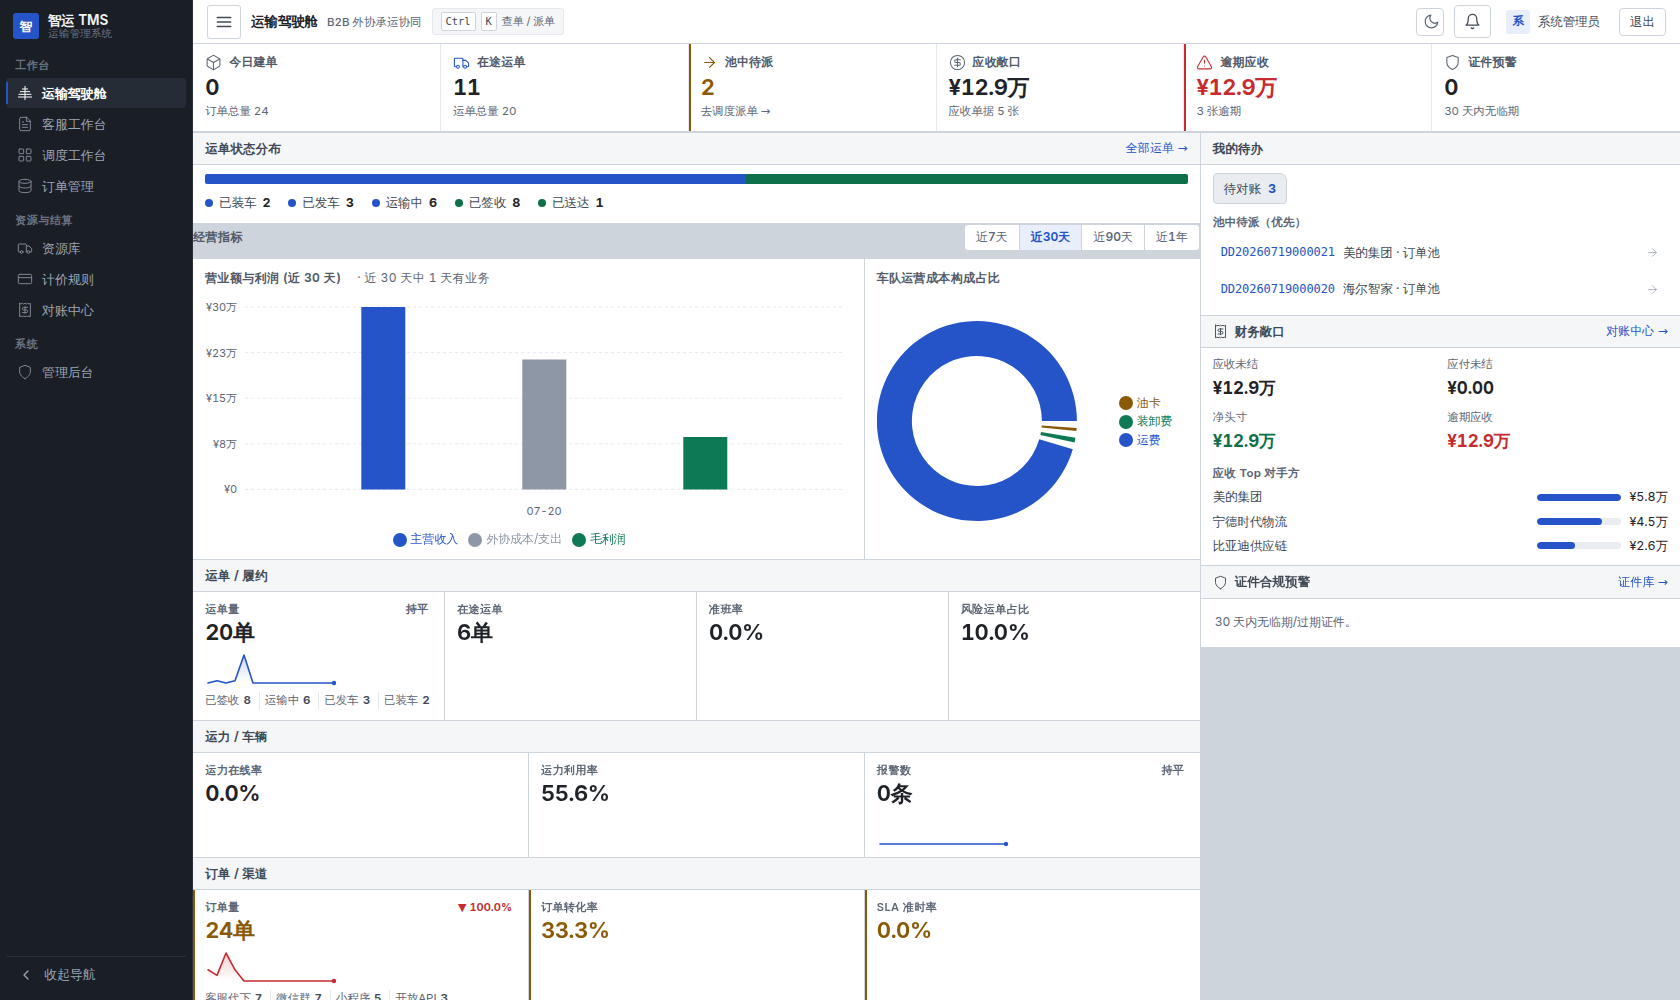Click the 美的集团 receivable progress bar

pos(1579,497)
